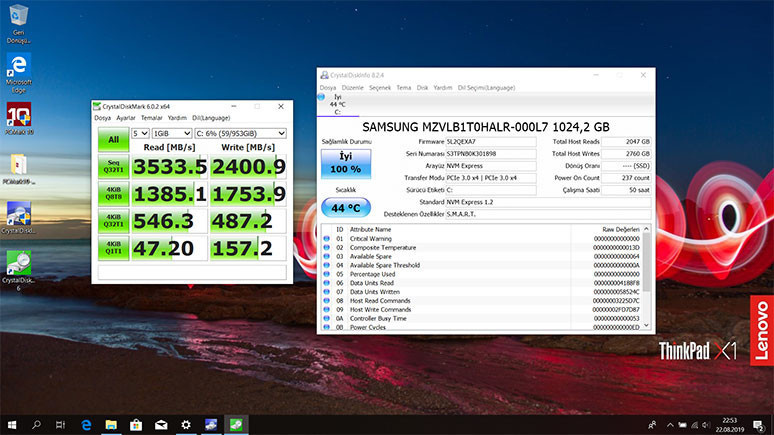Click CrystalDiskMark comment text field
774x435 pixels.
pyautogui.click(x=192, y=272)
